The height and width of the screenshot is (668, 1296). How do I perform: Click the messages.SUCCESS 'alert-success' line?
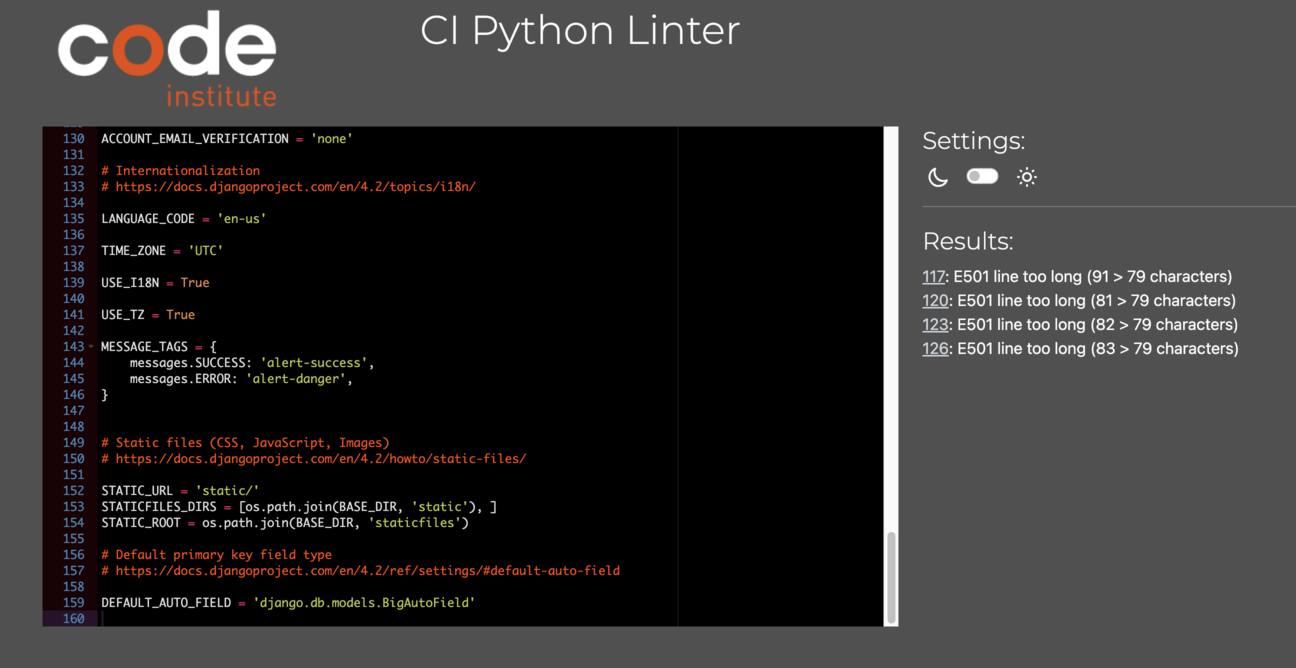click(x=252, y=363)
